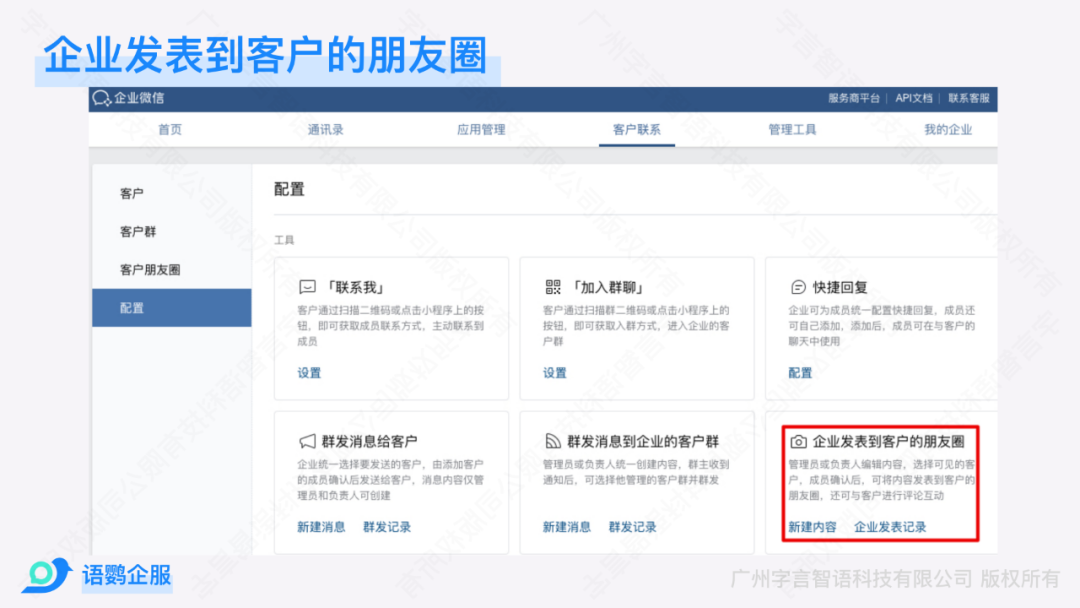Click the 企业发表到客户的朋友圈 camera icon
The width and height of the screenshot is (1080, 608).
pyautogui.click(x=798, y=441)
